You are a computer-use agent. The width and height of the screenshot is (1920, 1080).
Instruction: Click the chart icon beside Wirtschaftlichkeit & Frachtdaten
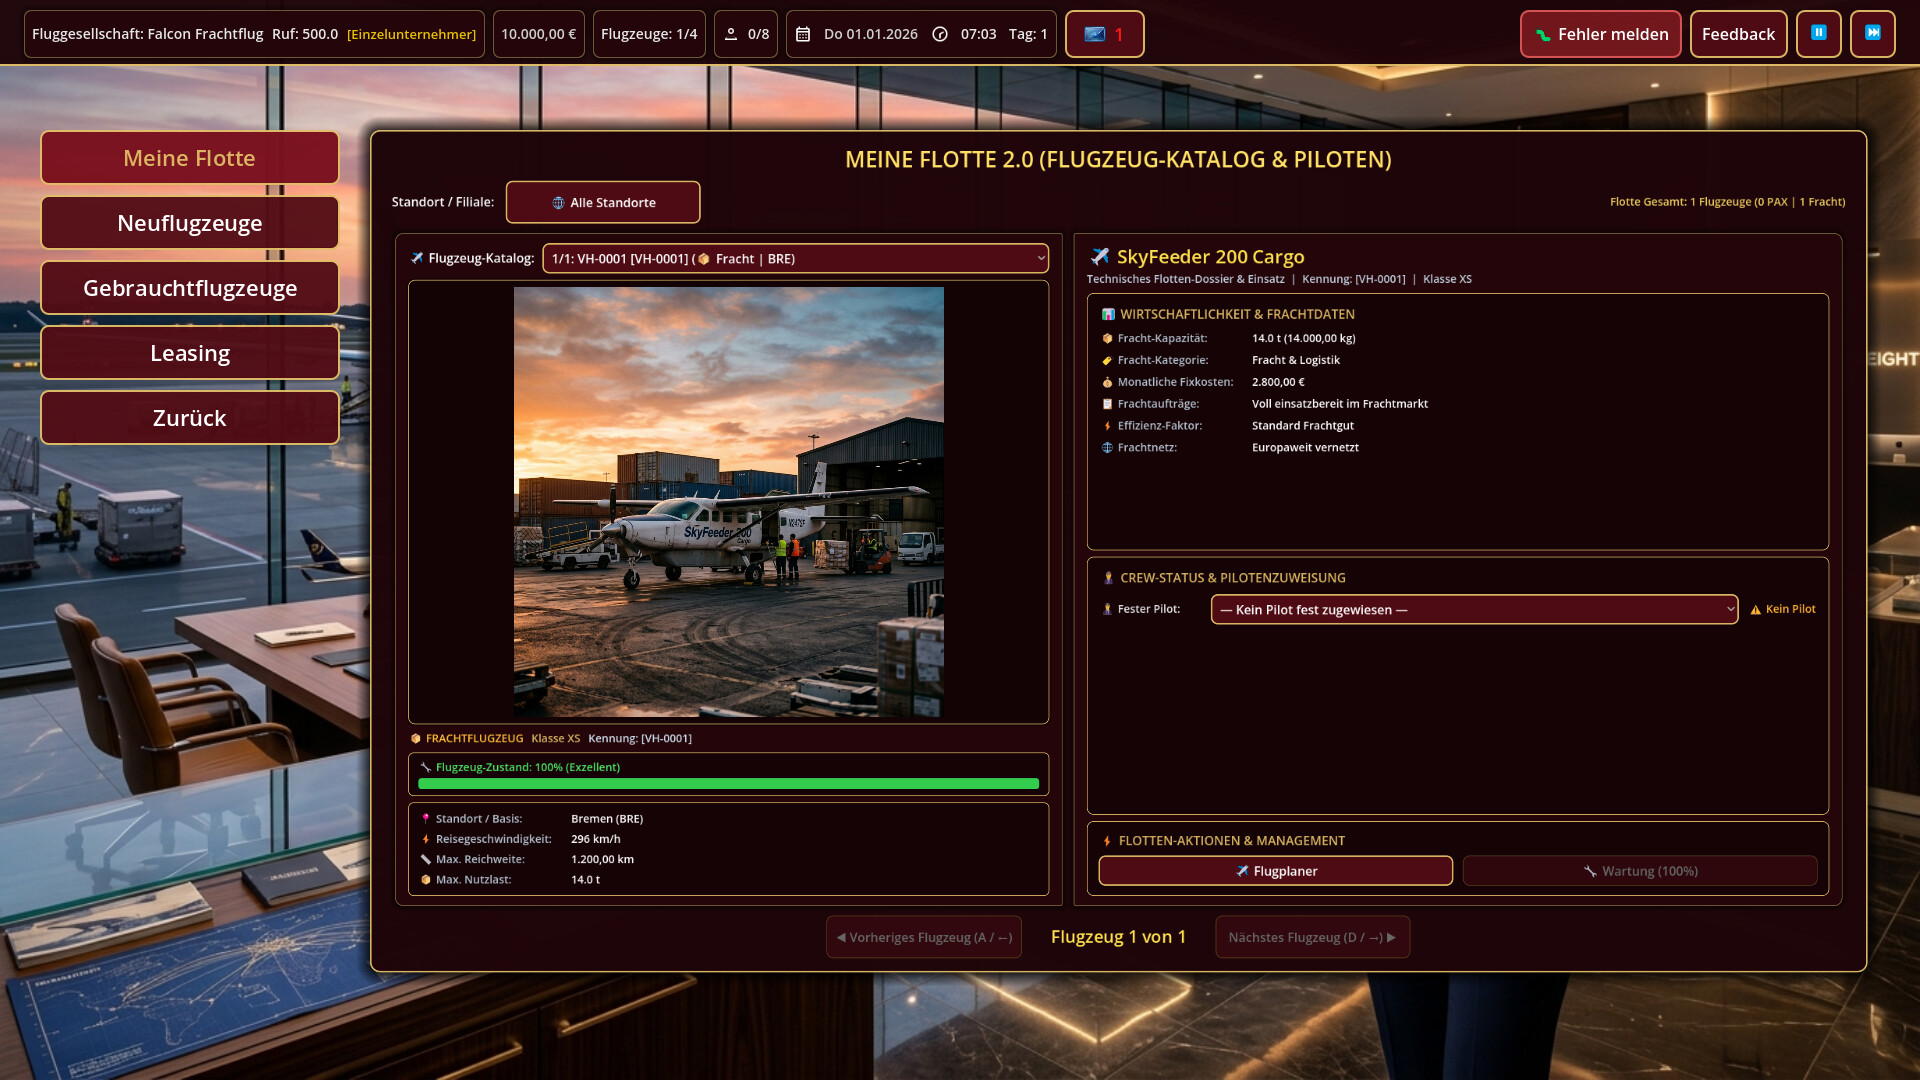click(1108, 314)
